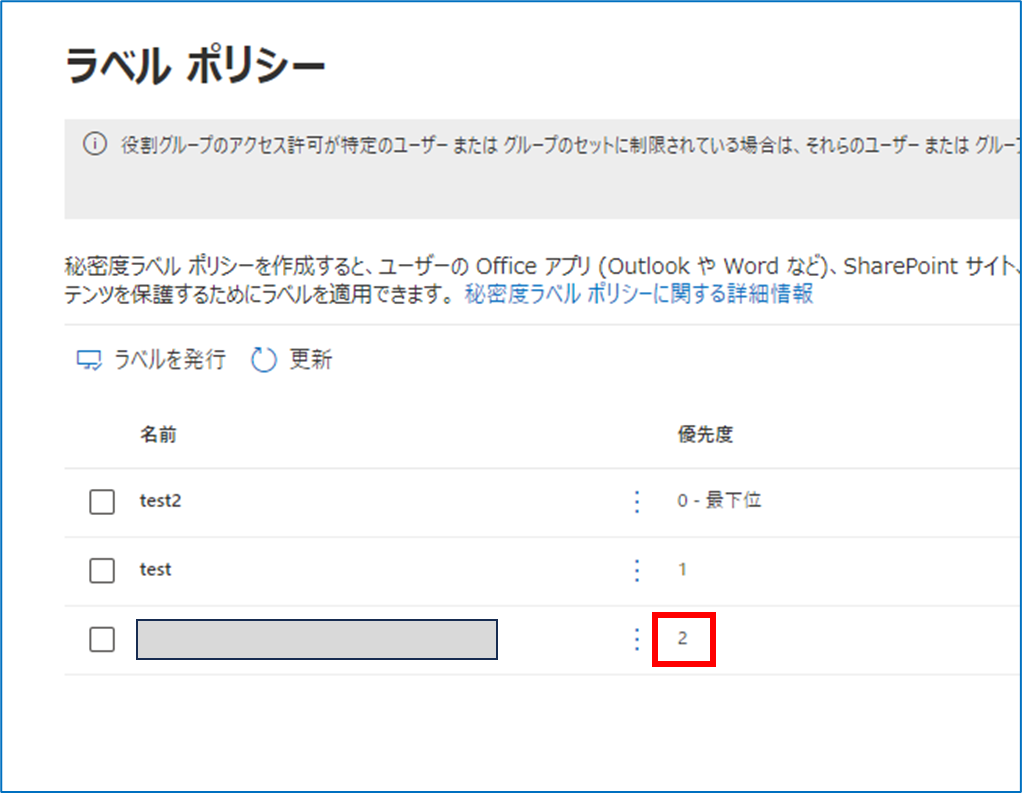The image size is (1022, 793).
Task: Open the more options dots for test2
Action: (x=637, y=502)
